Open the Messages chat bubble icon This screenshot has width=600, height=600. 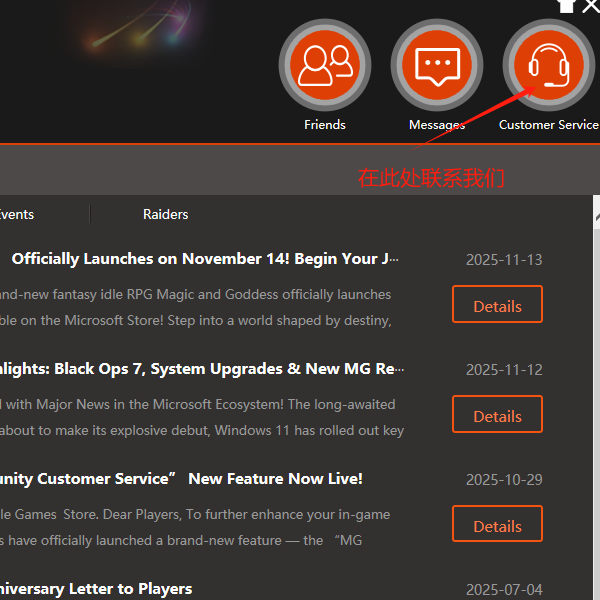[437, 66]
